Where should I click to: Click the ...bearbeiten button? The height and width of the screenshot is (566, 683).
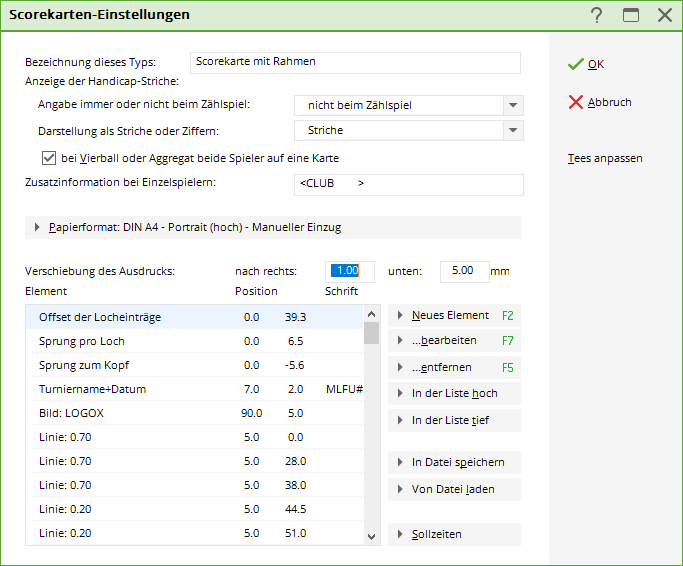pyautogui.click(x=453, y=341)
